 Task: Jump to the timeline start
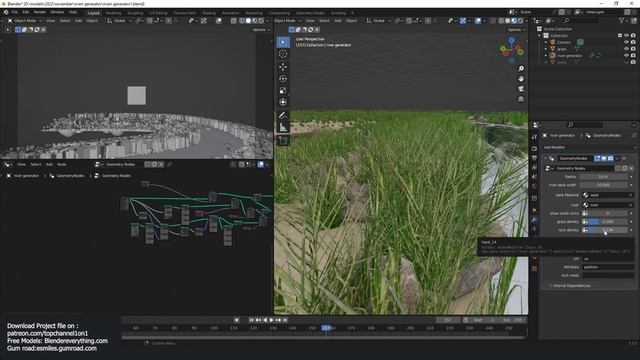(x=251, y=320)
